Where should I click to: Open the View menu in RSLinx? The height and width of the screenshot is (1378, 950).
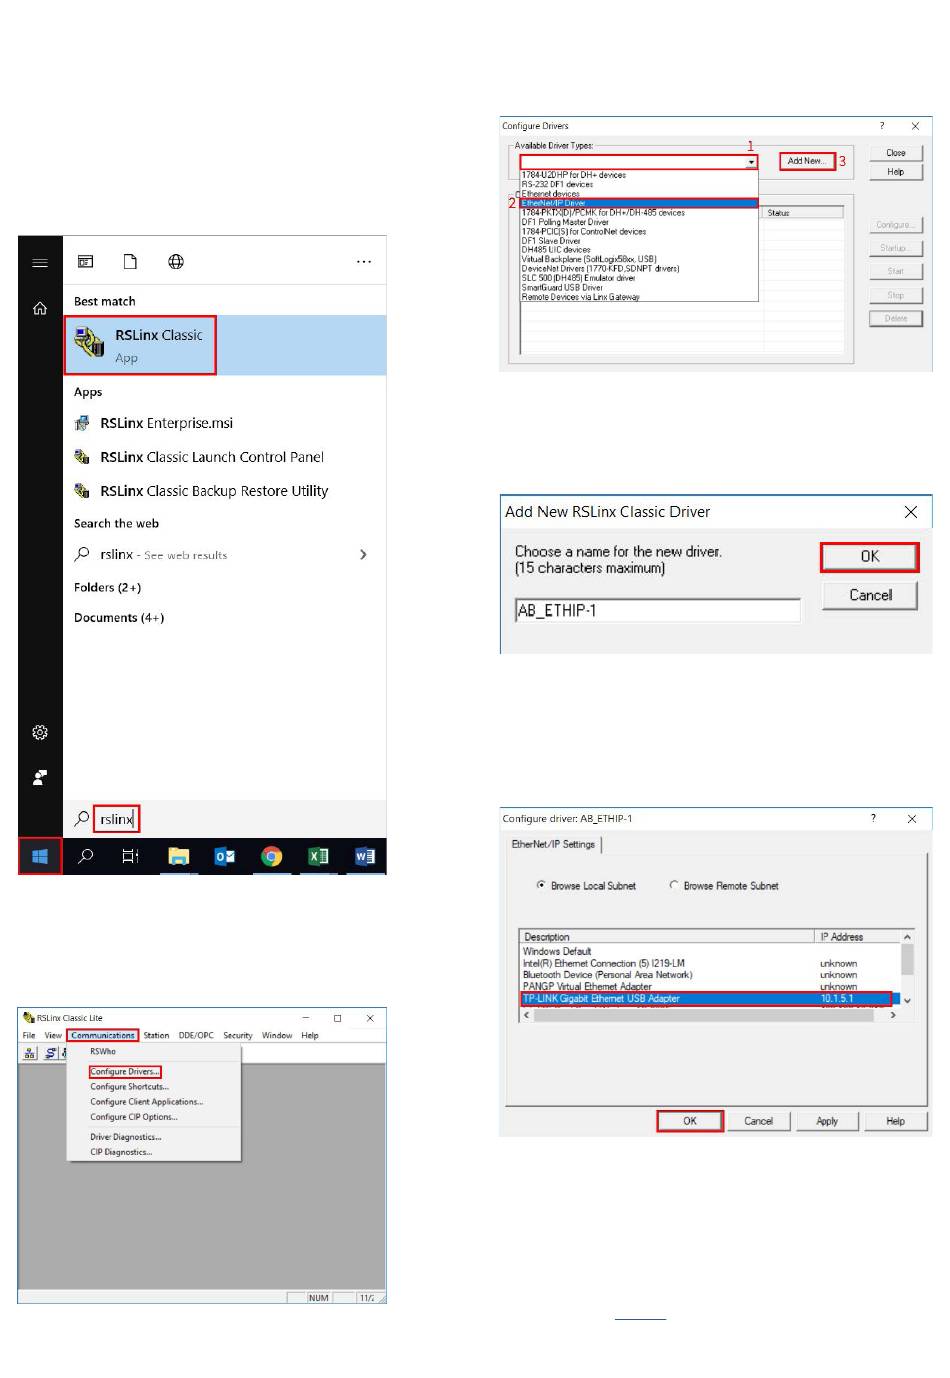click(53, 1035)
